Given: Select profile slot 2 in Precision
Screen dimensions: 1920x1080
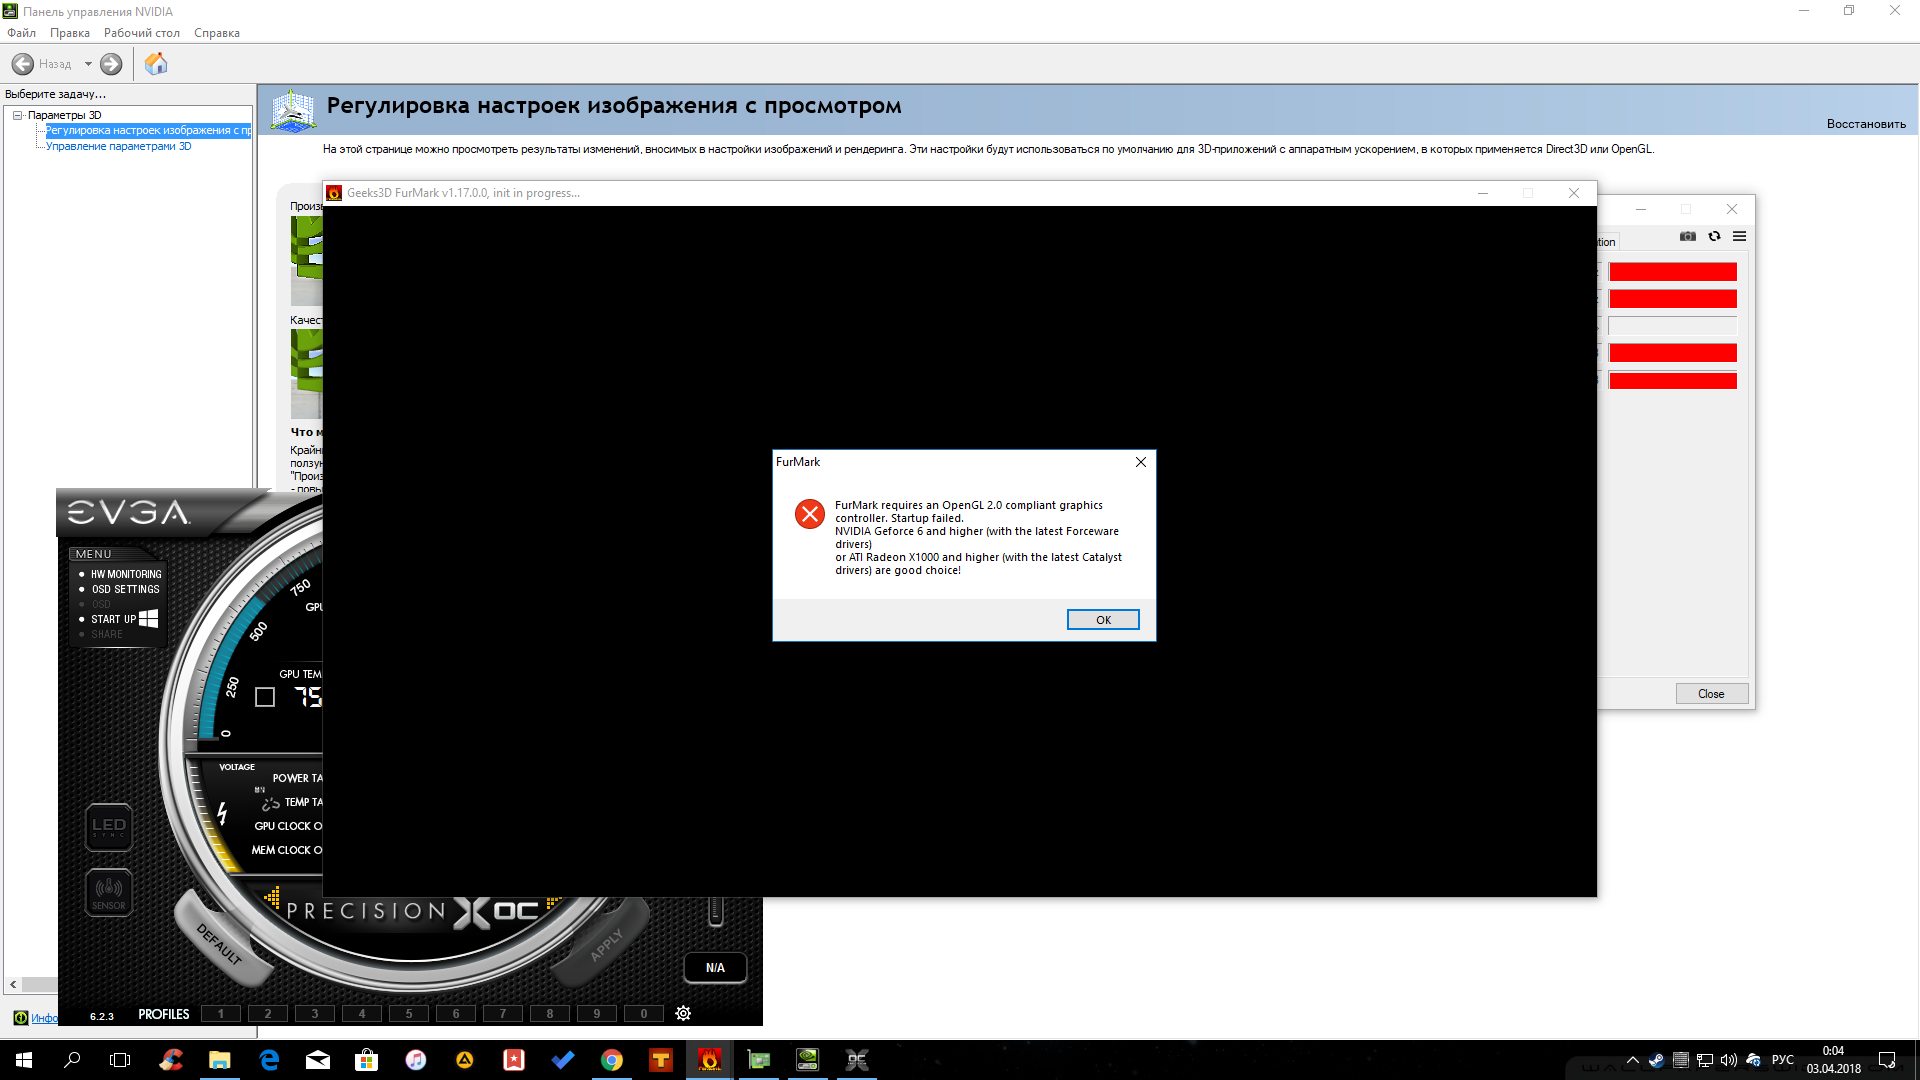Looking at the screenshot, I should click(x=267, y=1013).
